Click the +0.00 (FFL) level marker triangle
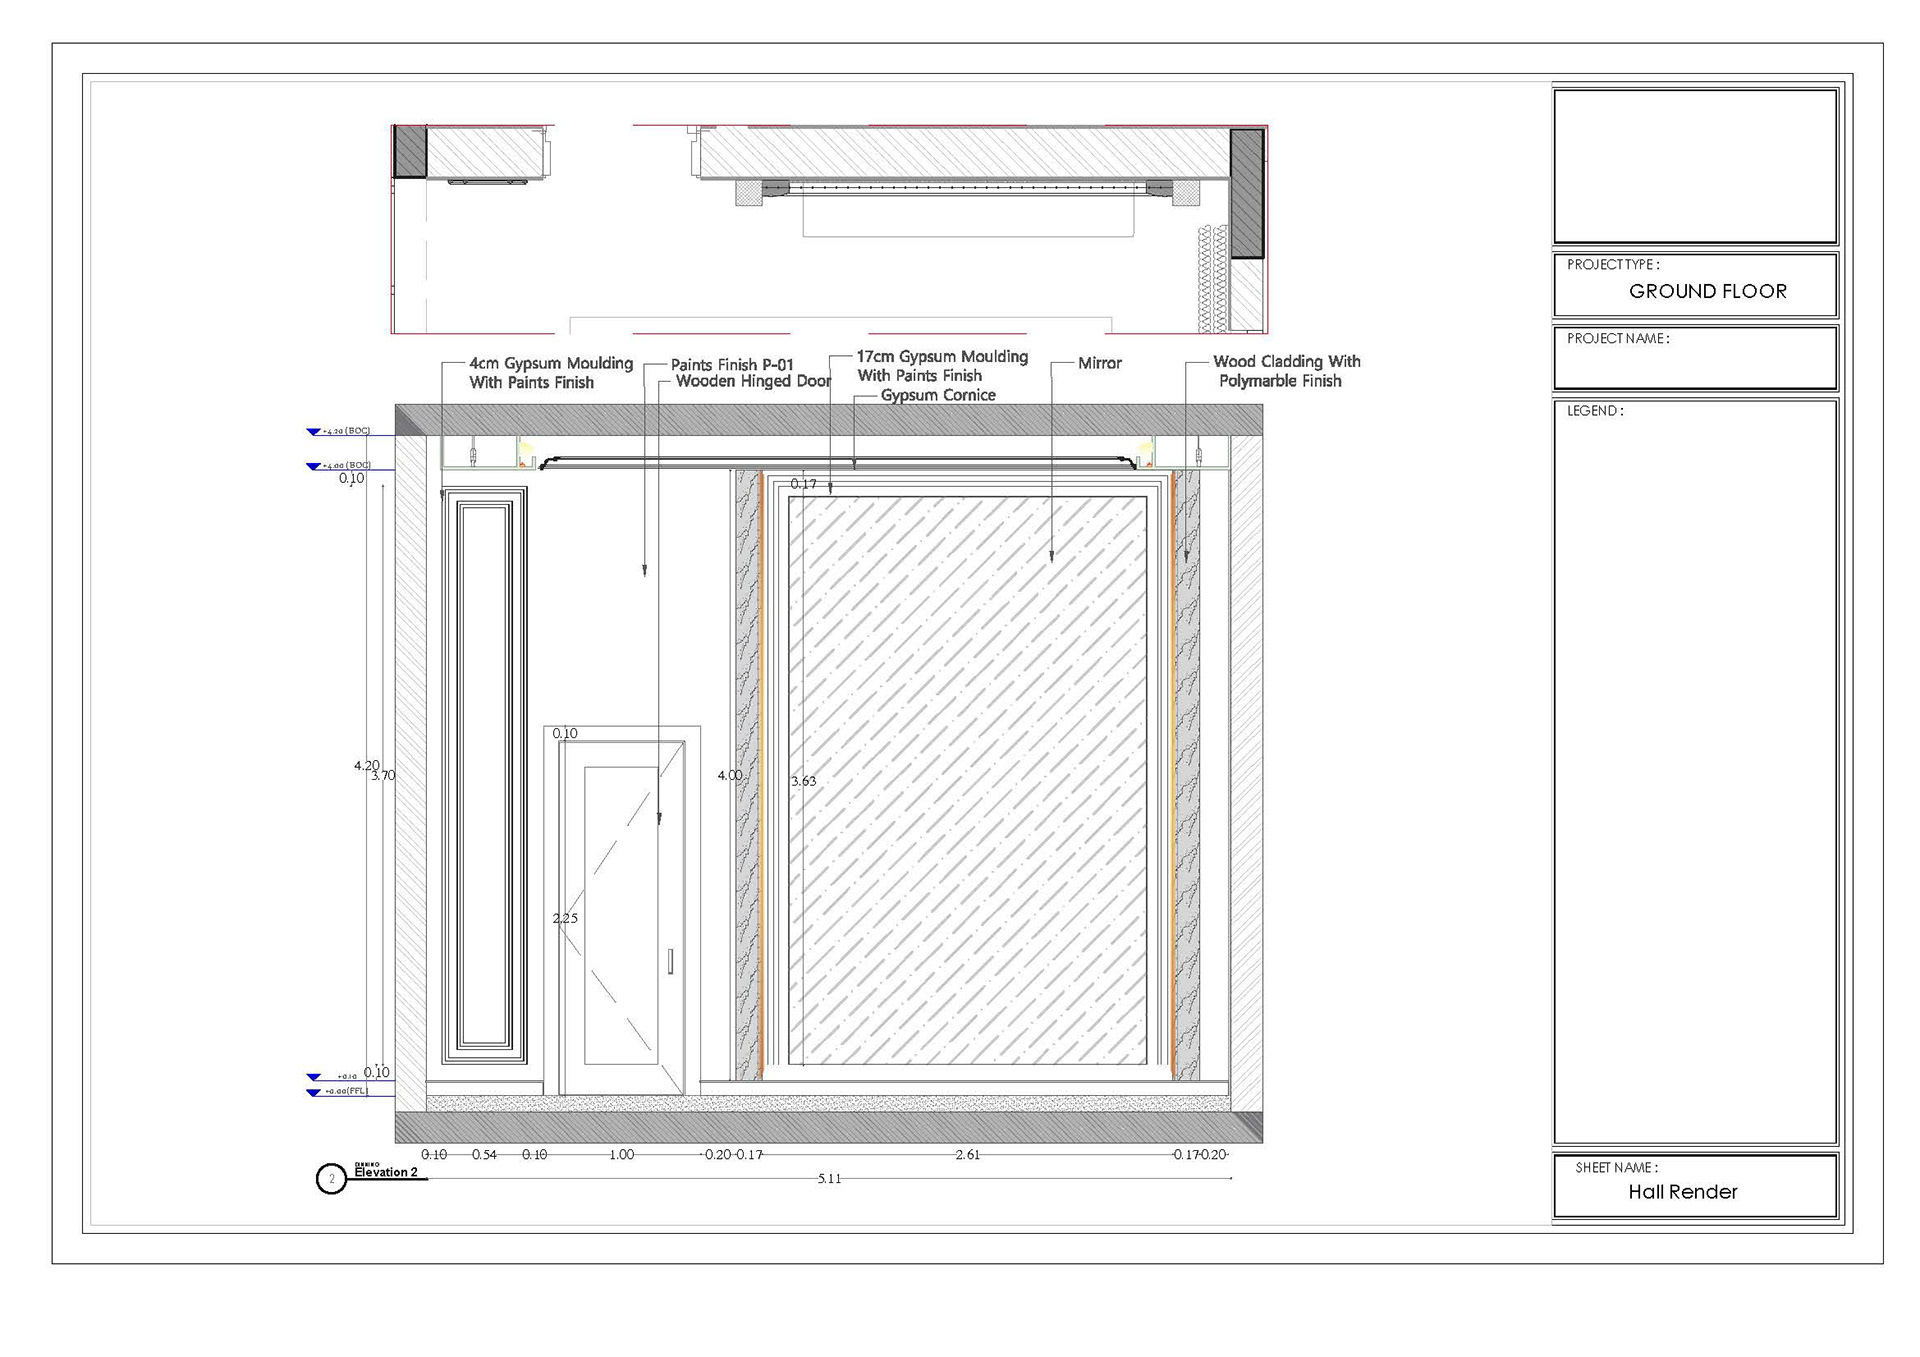Screen dimensions: 1920x1357 314,1093
